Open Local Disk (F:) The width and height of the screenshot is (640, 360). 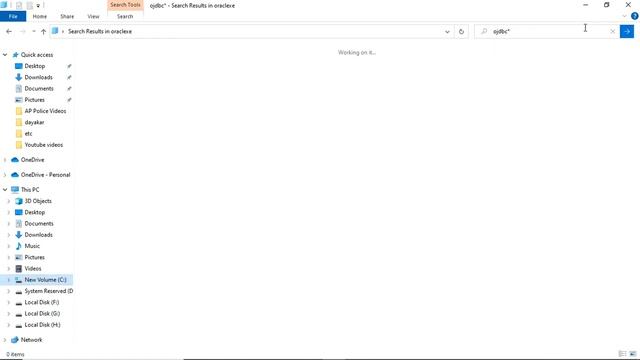[x=42, y=302]
